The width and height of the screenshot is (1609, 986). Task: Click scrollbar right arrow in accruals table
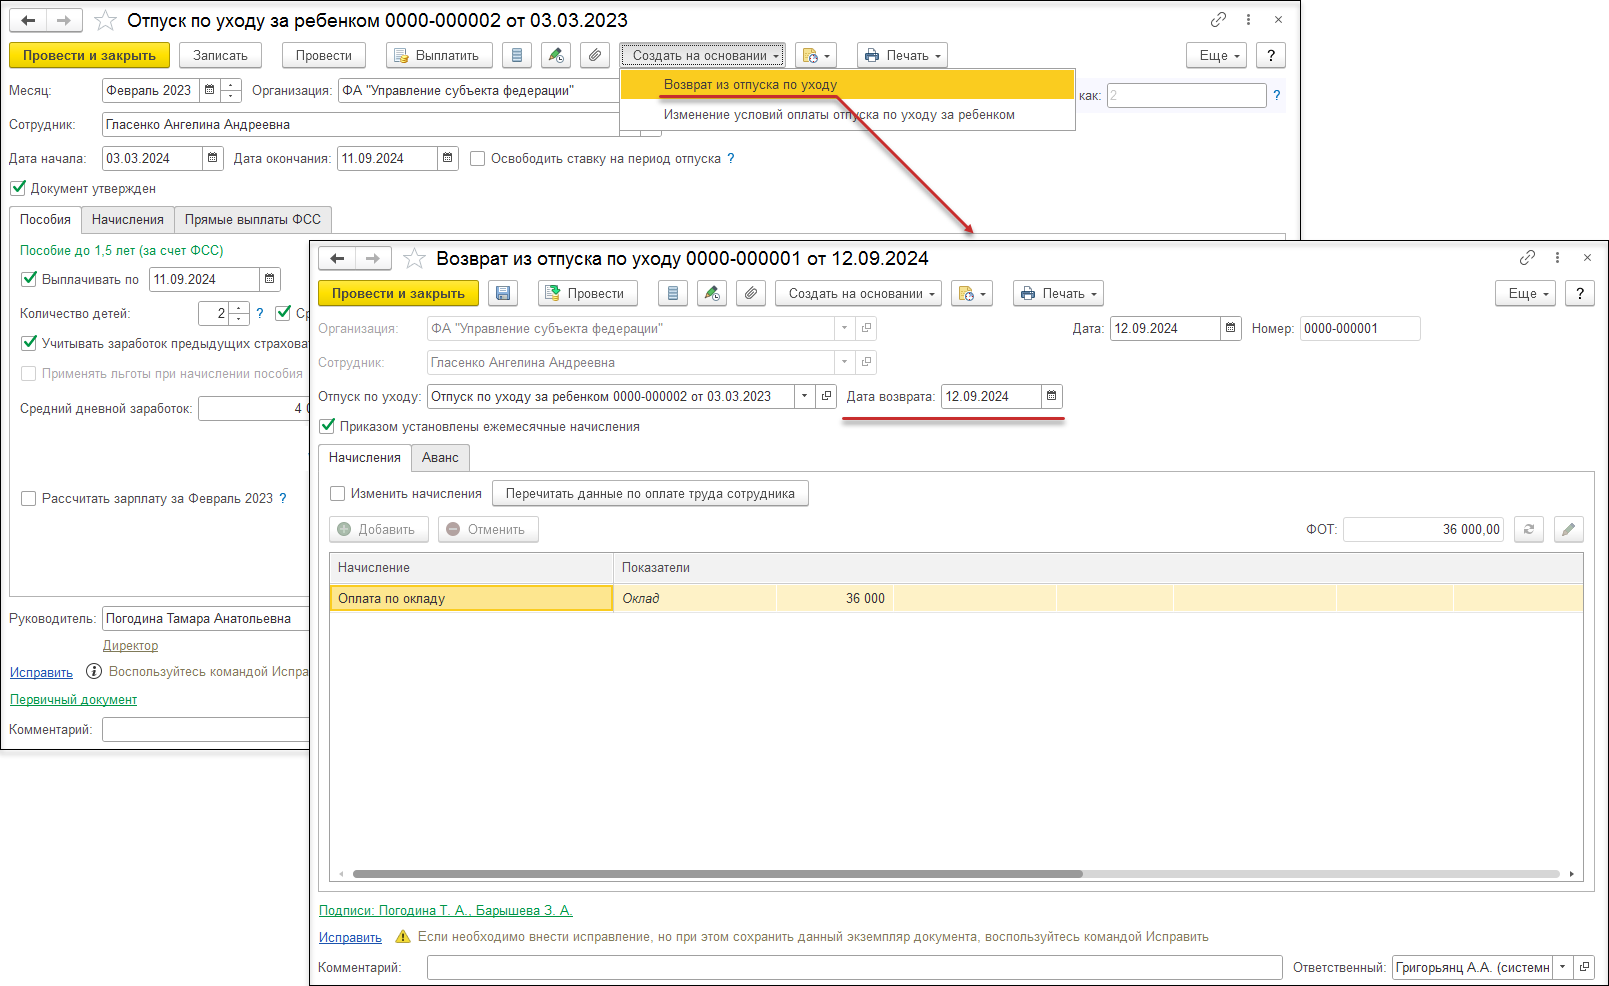point(1572,874)
